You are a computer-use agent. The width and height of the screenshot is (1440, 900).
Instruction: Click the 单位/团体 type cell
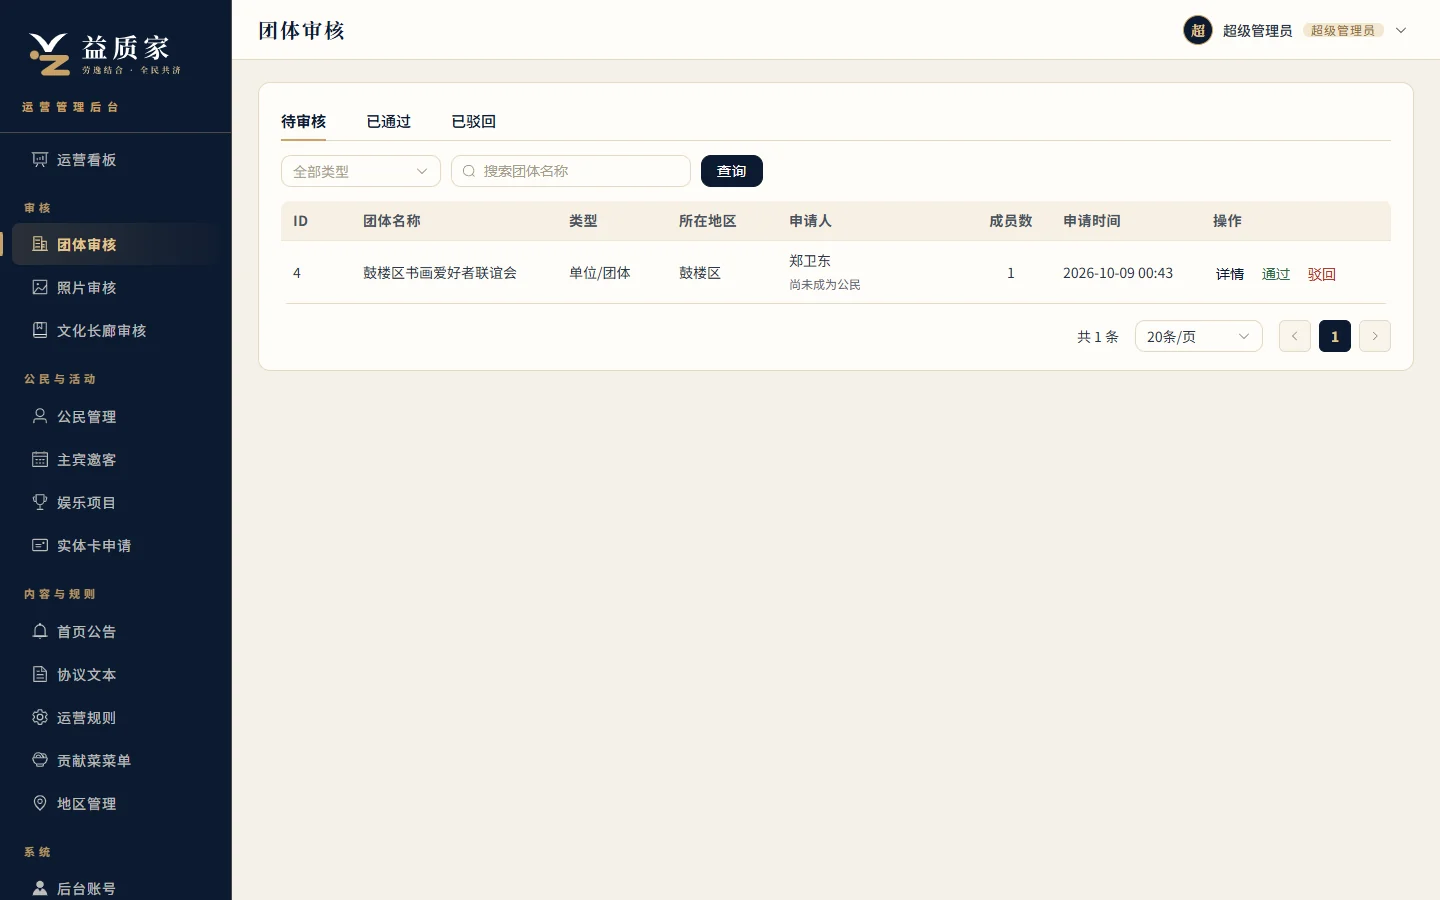tap(600, 273)
